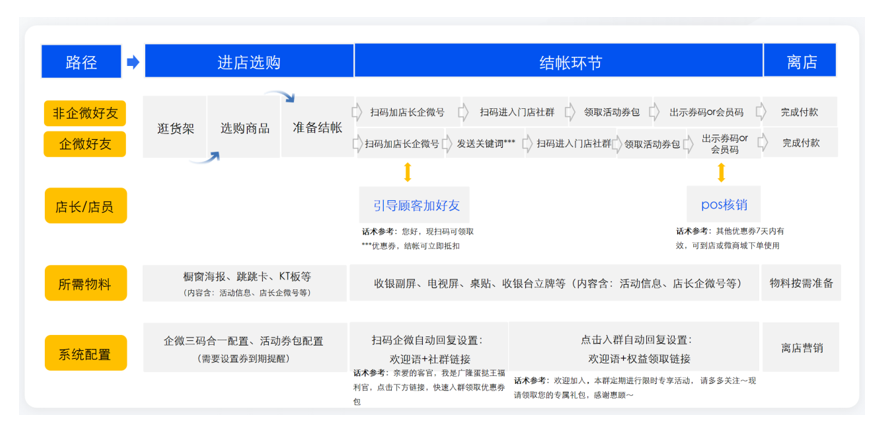Click the yellow double arrow above 引导顾客加好友
The image size is (884, 431).
pyautogui.click(x=407, y=173)
